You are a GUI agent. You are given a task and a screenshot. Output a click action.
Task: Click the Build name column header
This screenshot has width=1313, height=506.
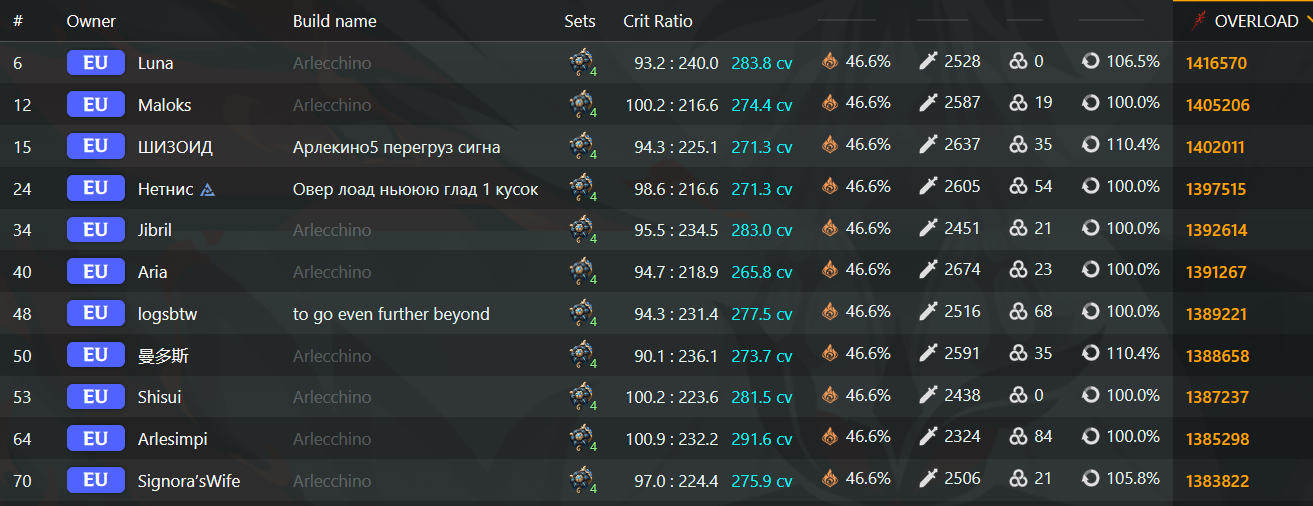[x=335, y=21]
